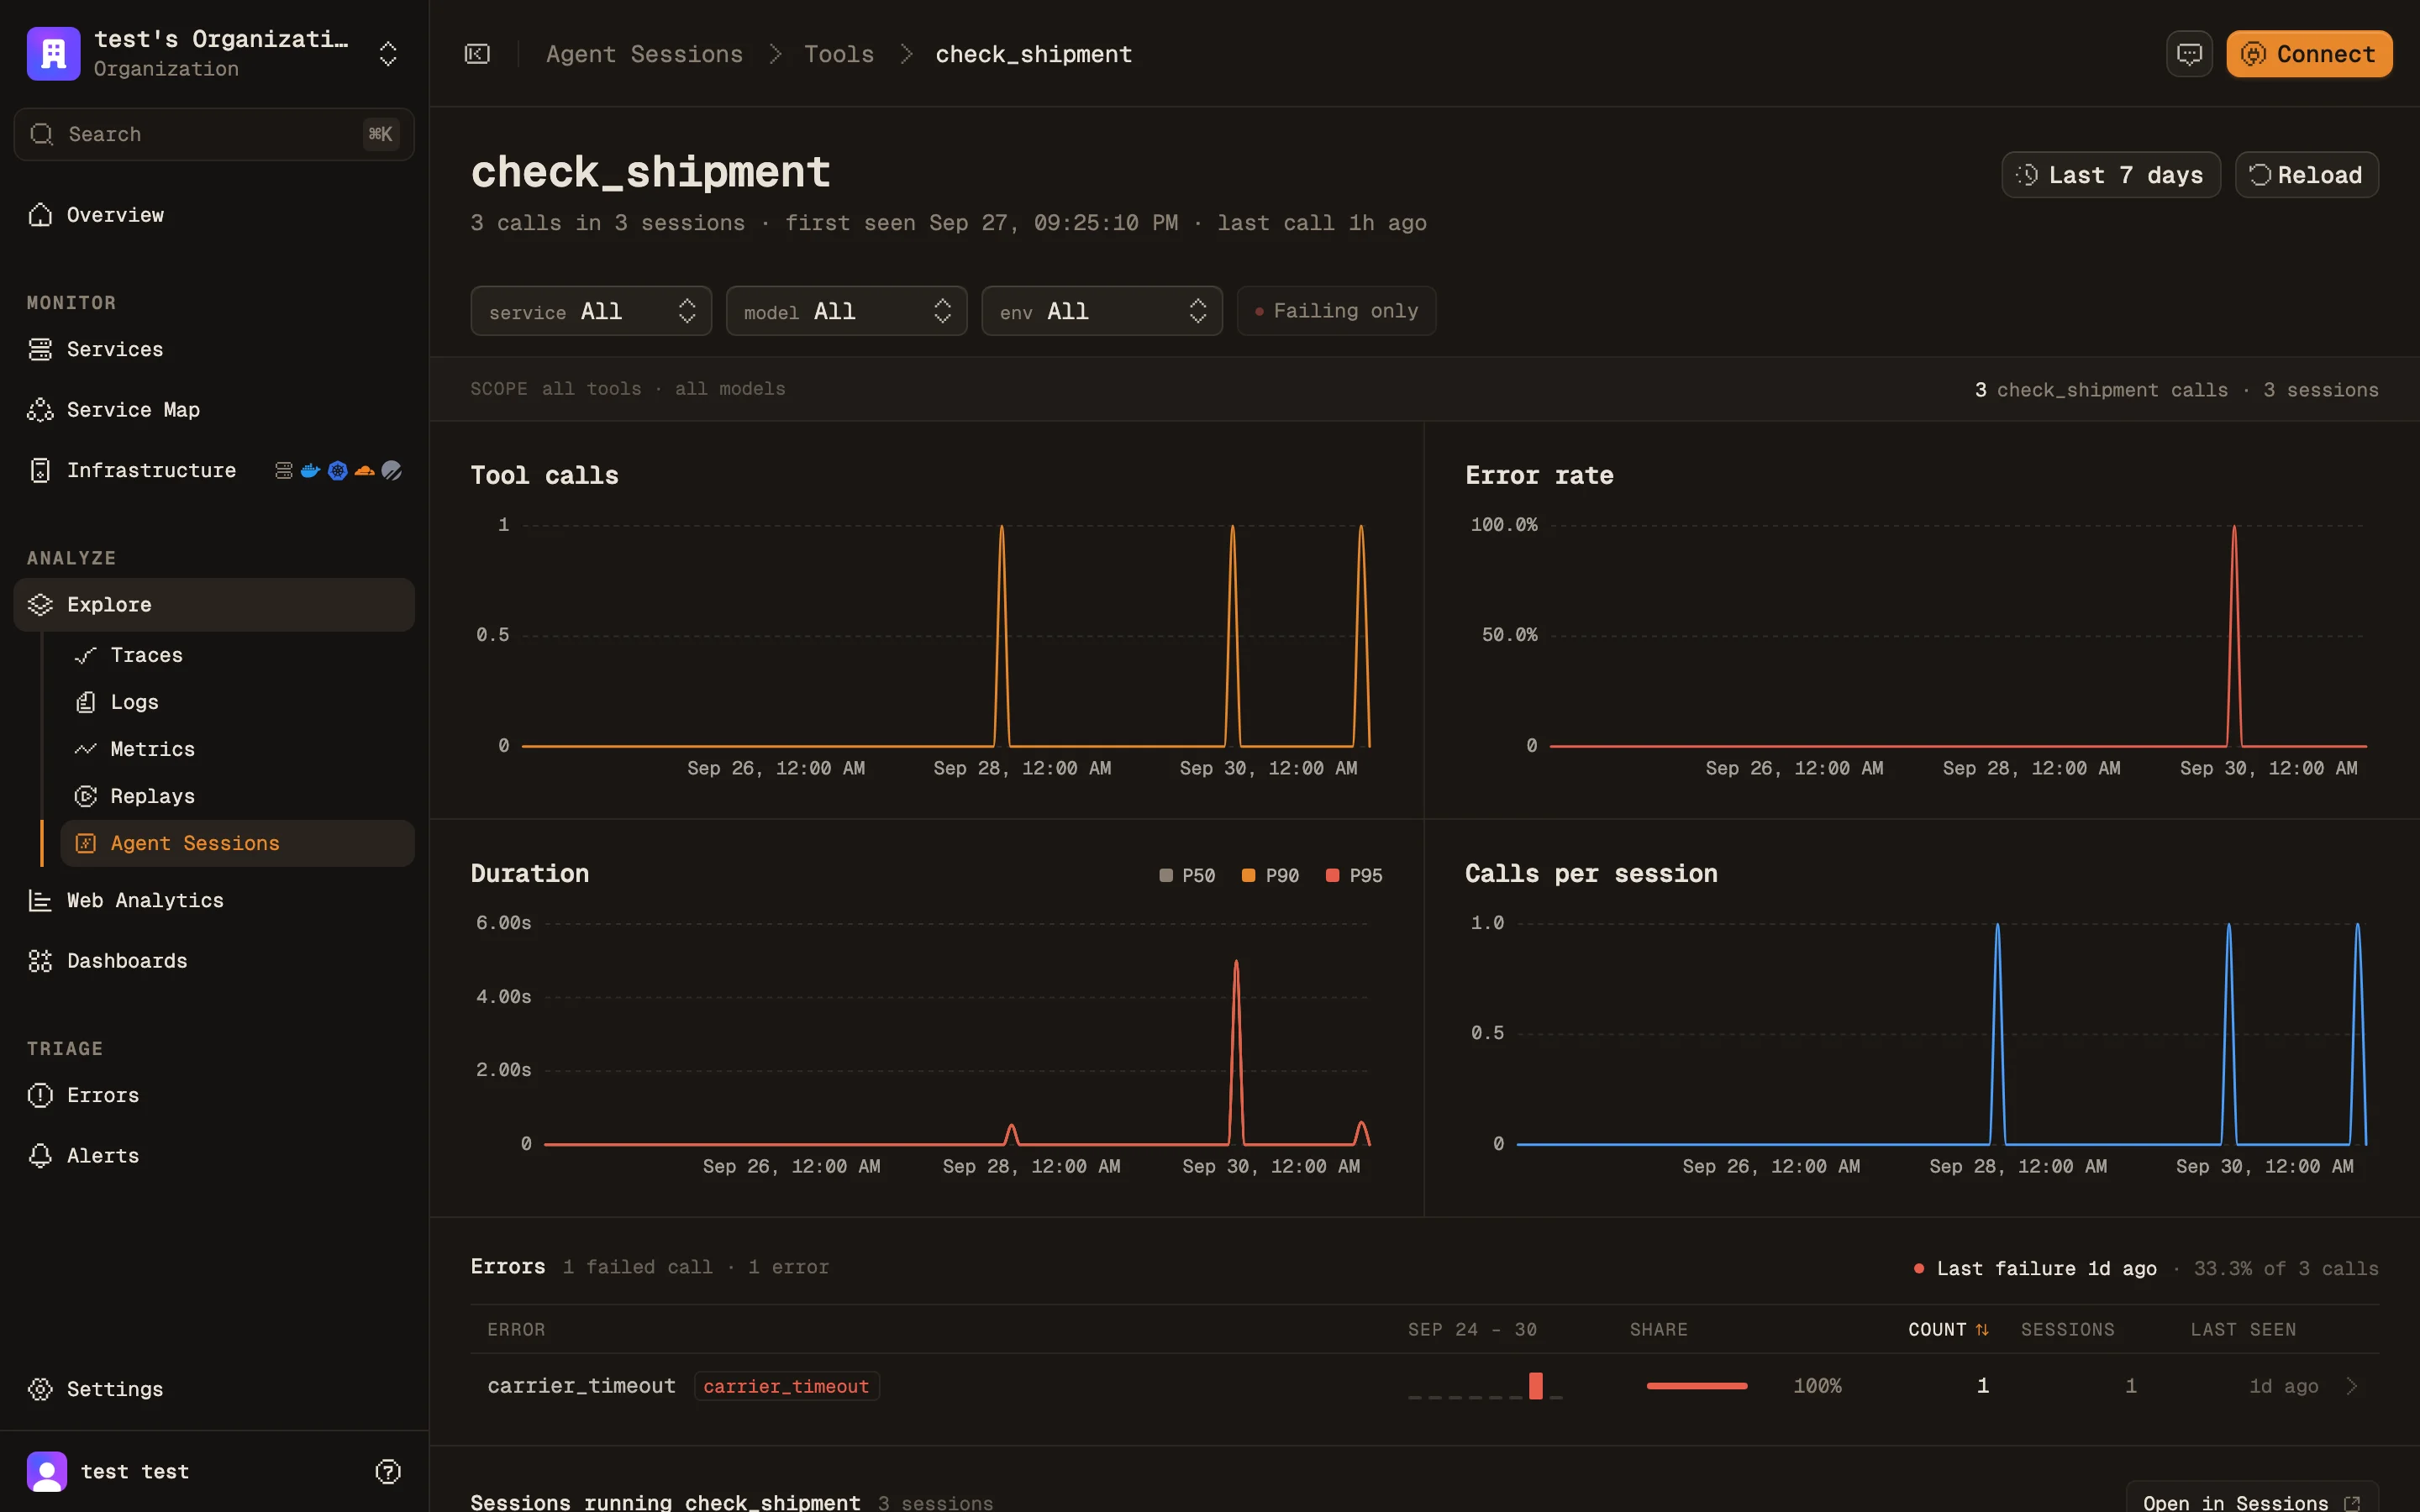The height and width of the screenshot is (1512, 2420).
Task: Select Agent Sessions in the sidebar
Action: click(x=238, y=843)
